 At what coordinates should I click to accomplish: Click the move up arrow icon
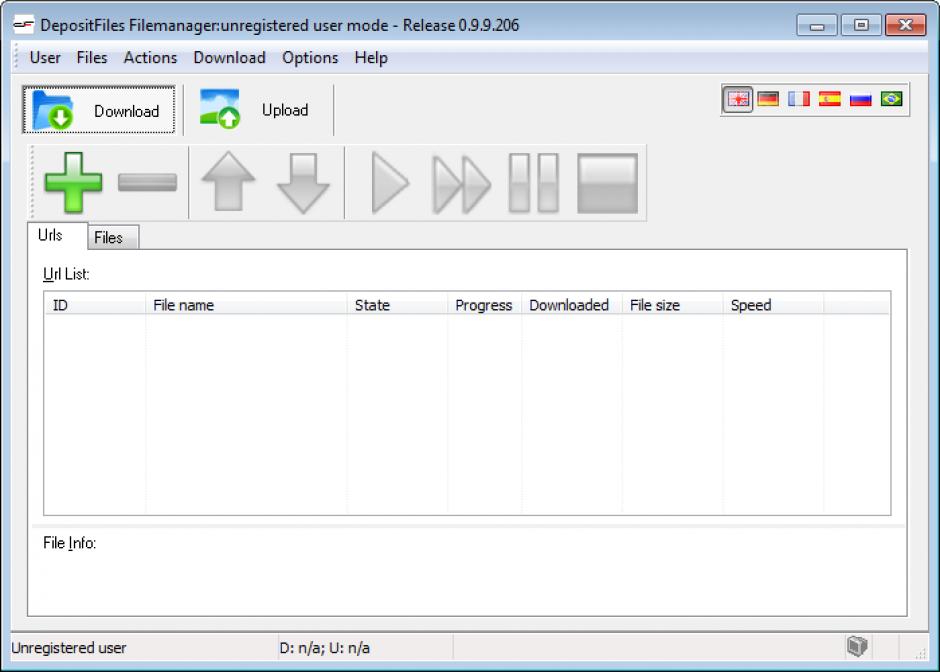pos(228,182)
